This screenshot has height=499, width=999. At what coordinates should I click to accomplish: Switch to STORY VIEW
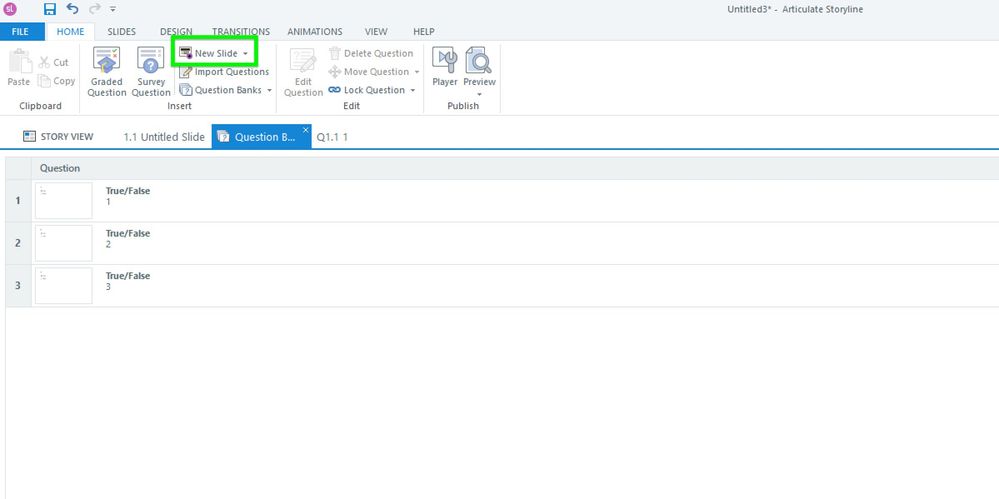pos(58,136)
